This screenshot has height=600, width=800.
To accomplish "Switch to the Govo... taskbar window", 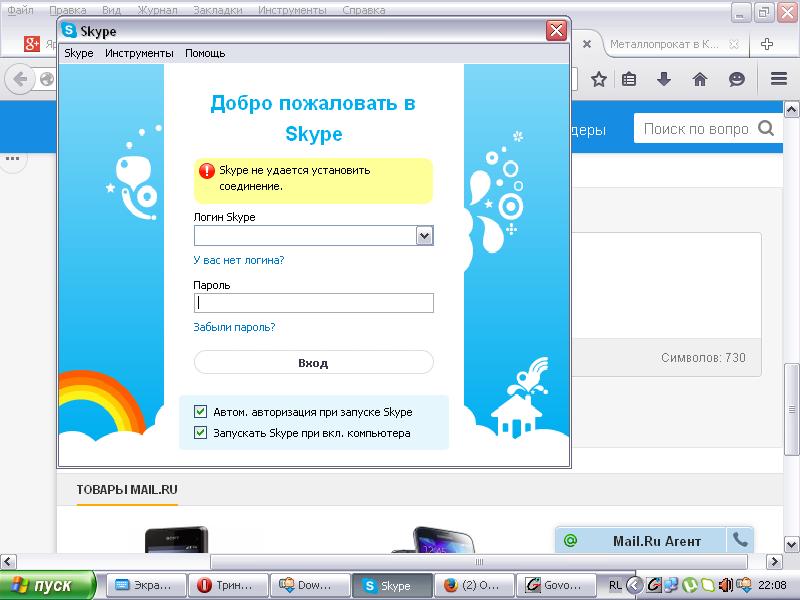I will click(x=556, y=585).
